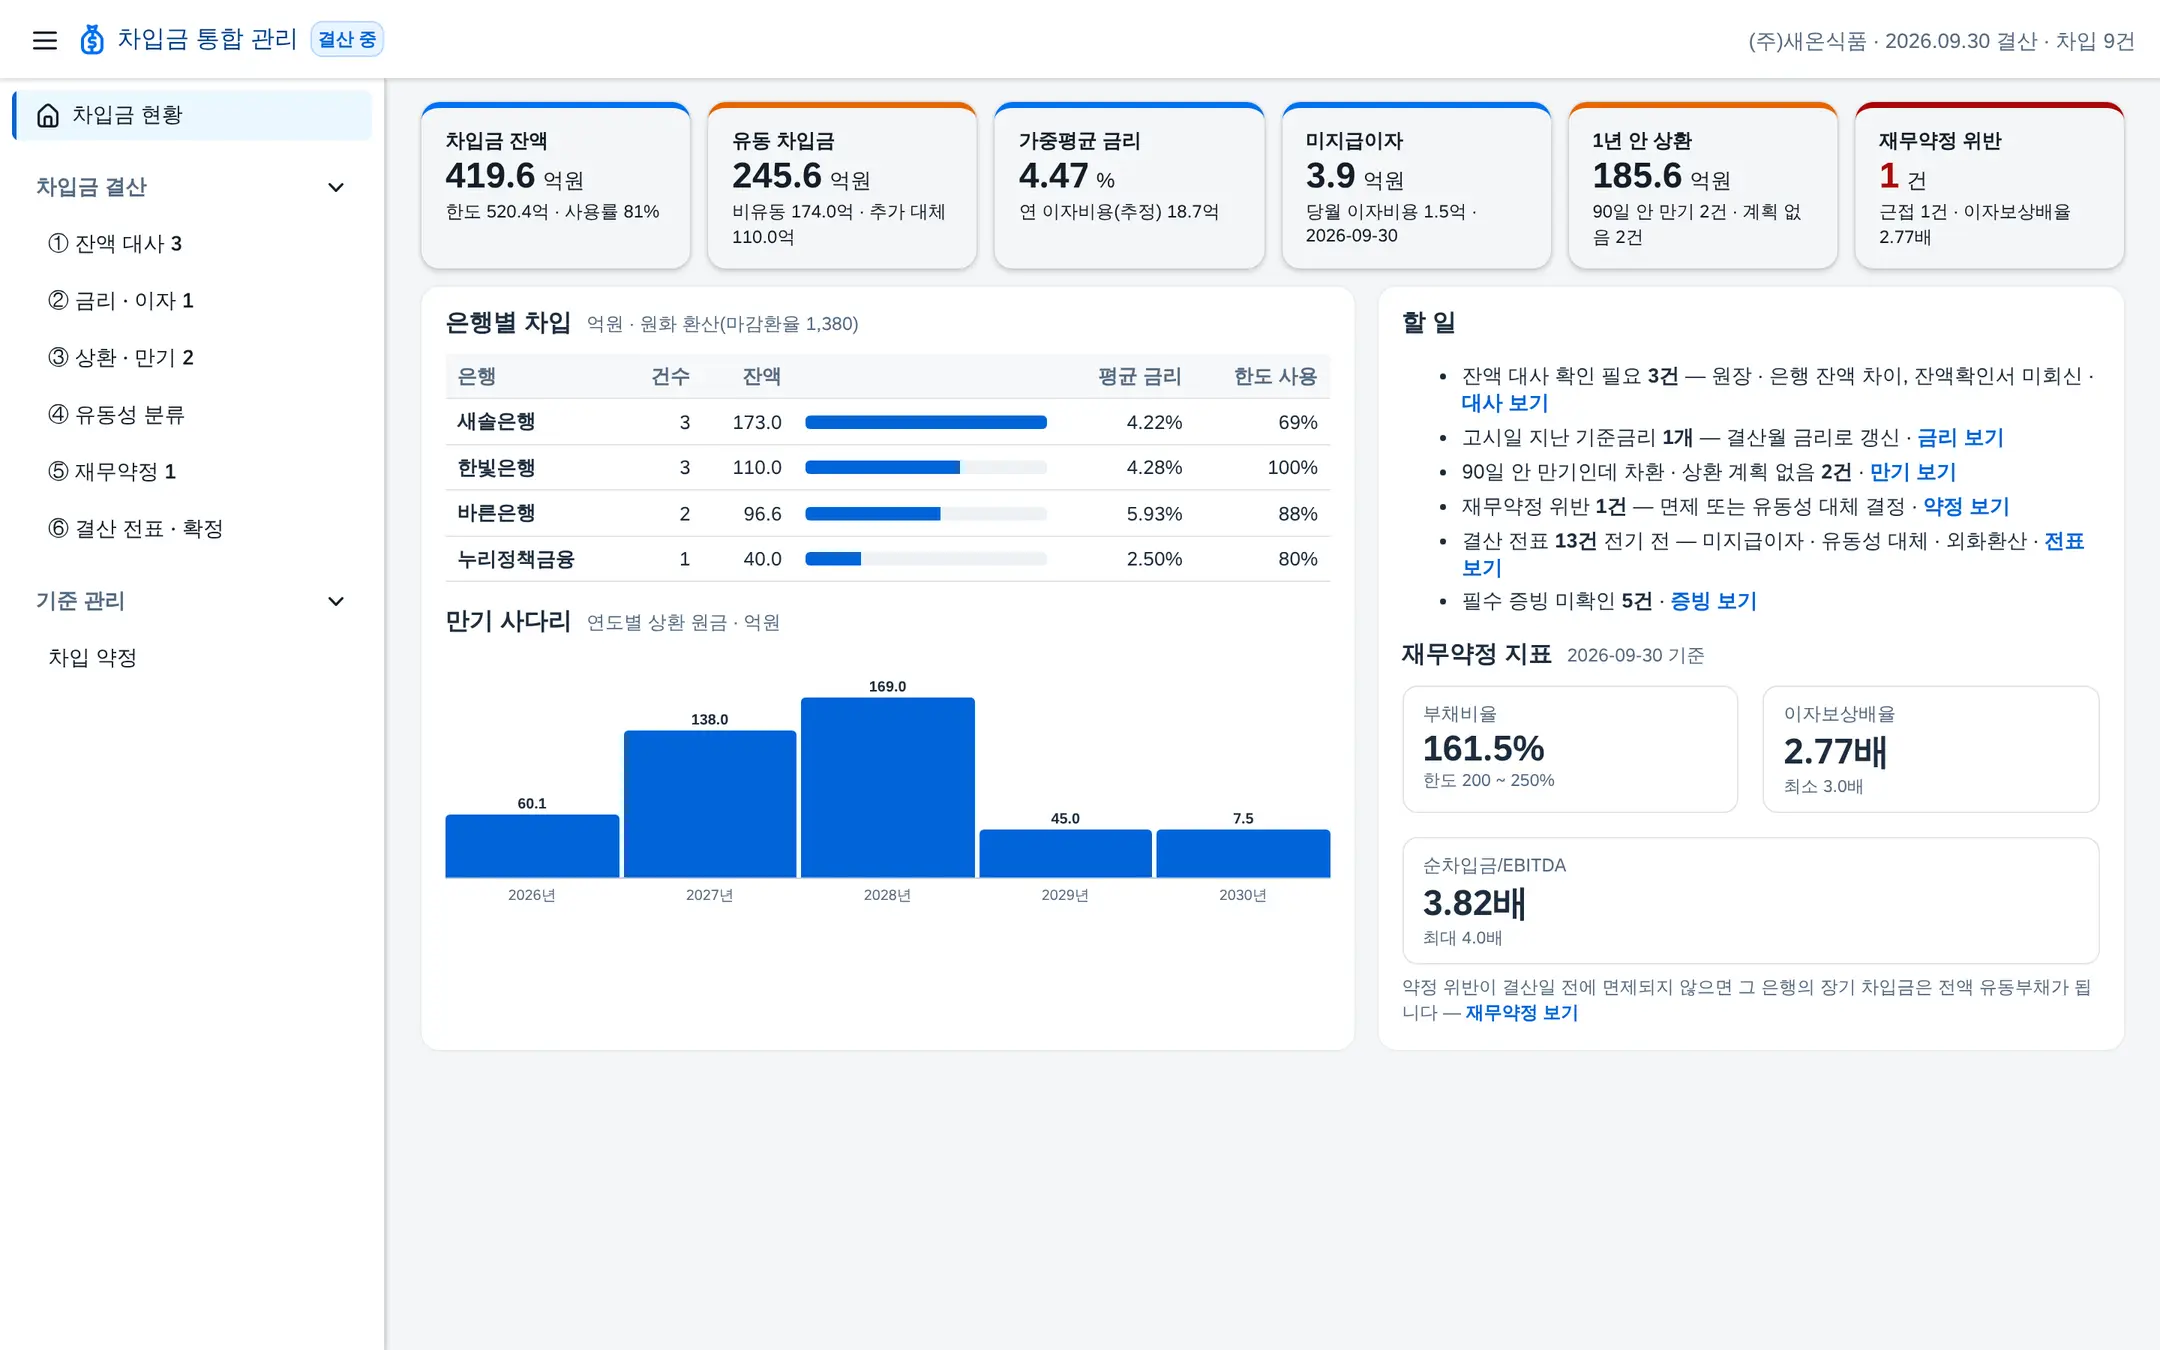Click the 부채비율 161.5% indicator card
2160x1350 pixels.
click(1570, 749)
